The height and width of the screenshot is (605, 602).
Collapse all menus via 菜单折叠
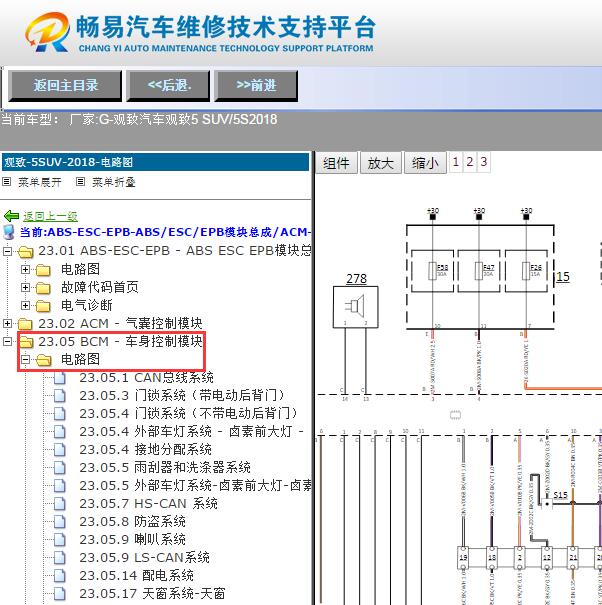tap(113, 182)
